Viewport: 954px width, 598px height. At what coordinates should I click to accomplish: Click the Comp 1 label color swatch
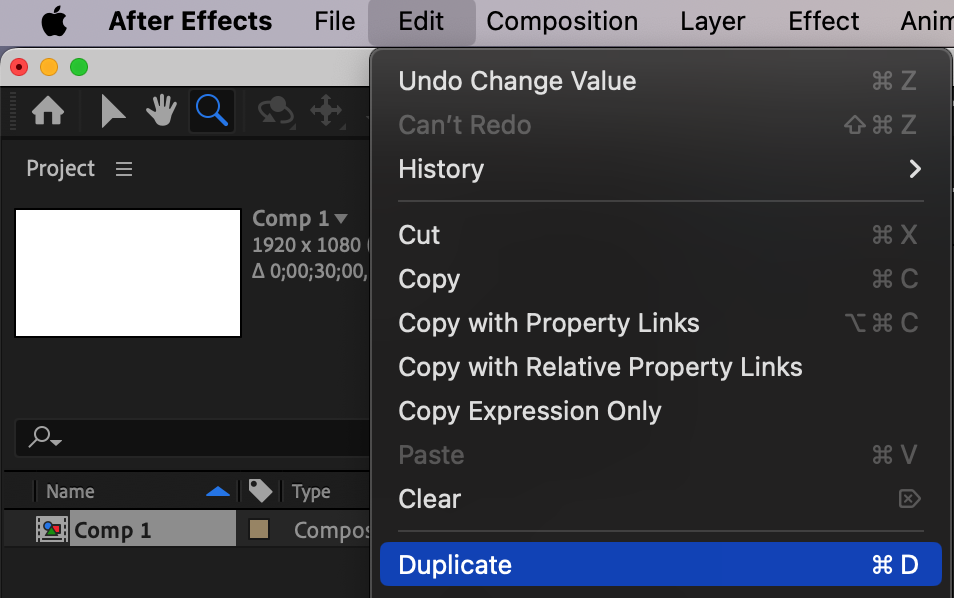tap(259, 530)
